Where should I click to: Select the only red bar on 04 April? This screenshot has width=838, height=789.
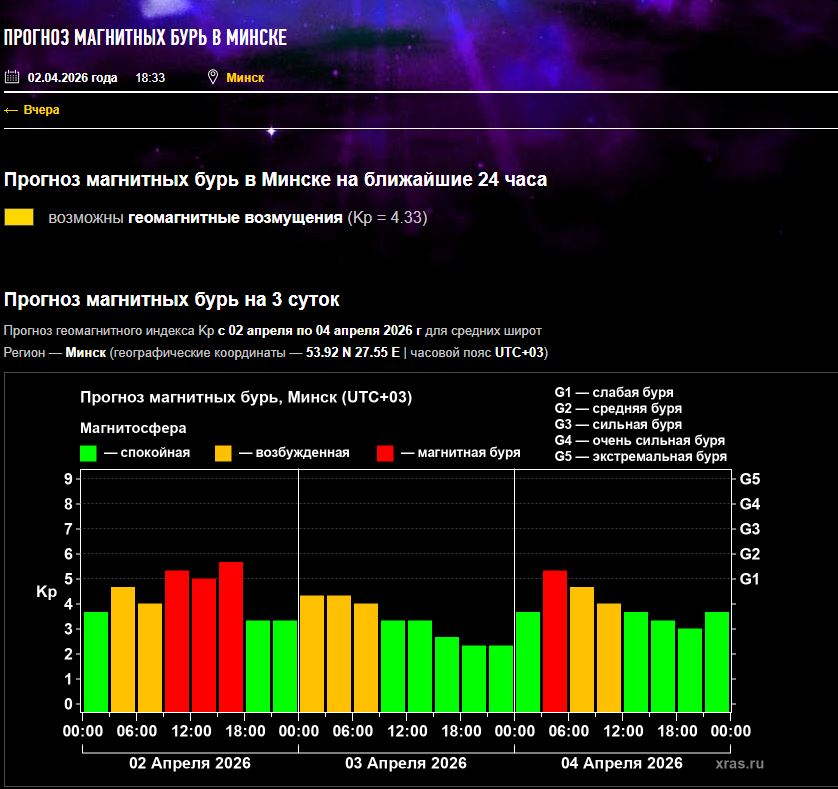point(555,640)
